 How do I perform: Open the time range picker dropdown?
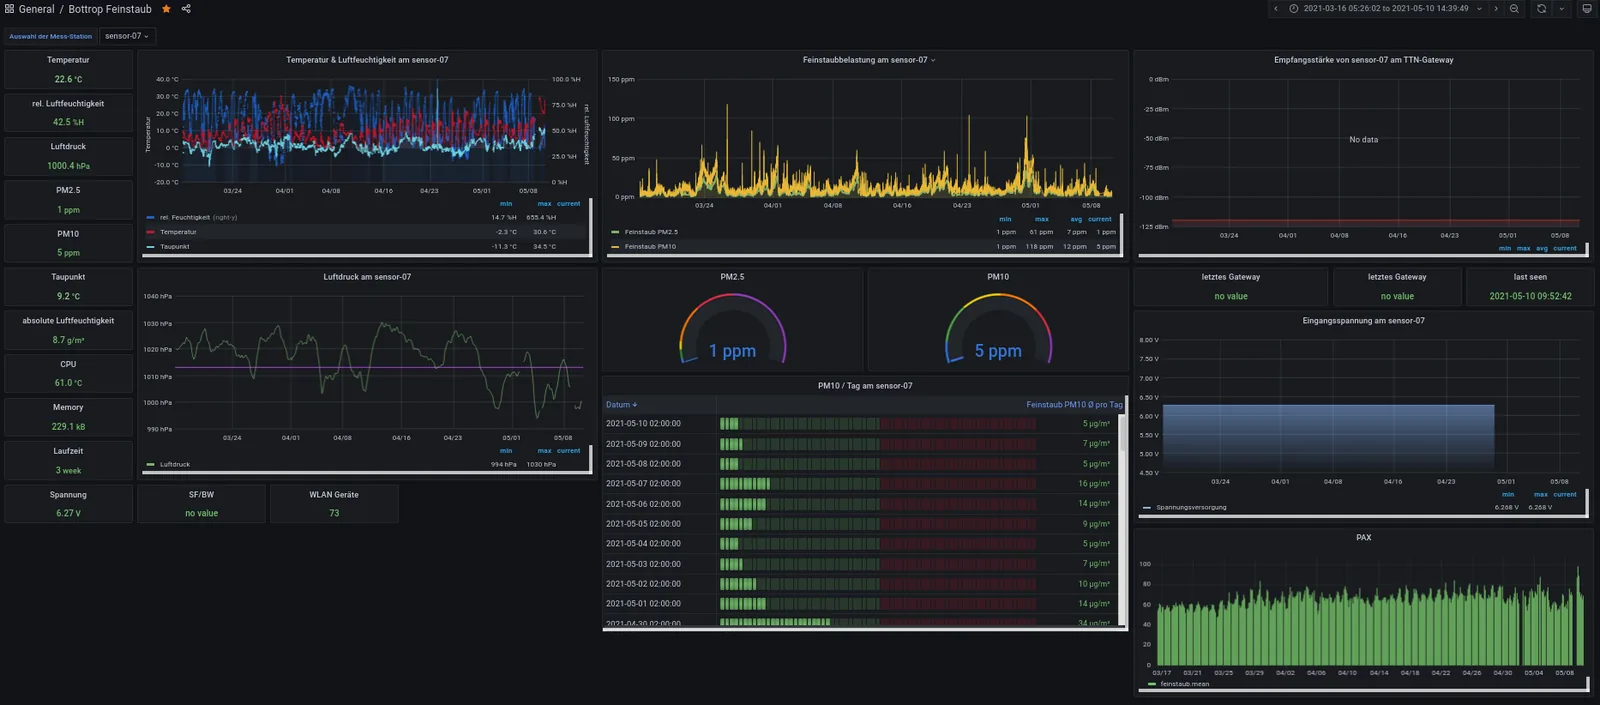coord(1386,9)
